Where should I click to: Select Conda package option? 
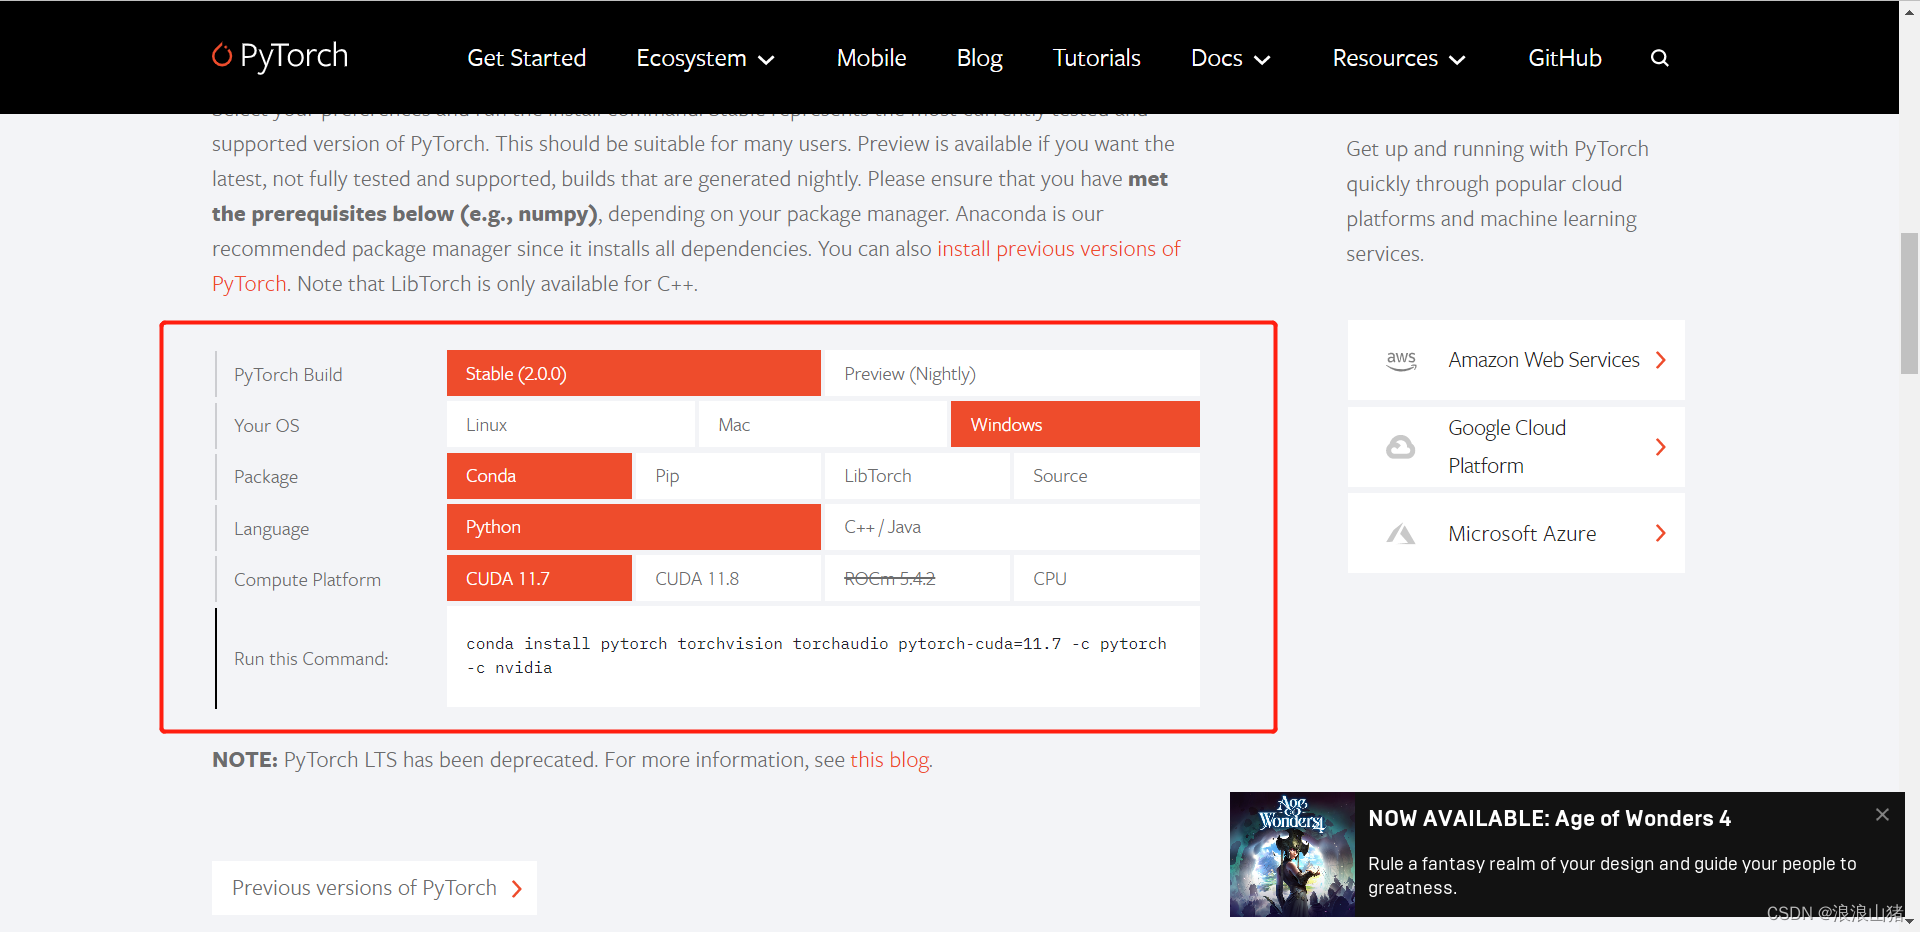point(539,476)
